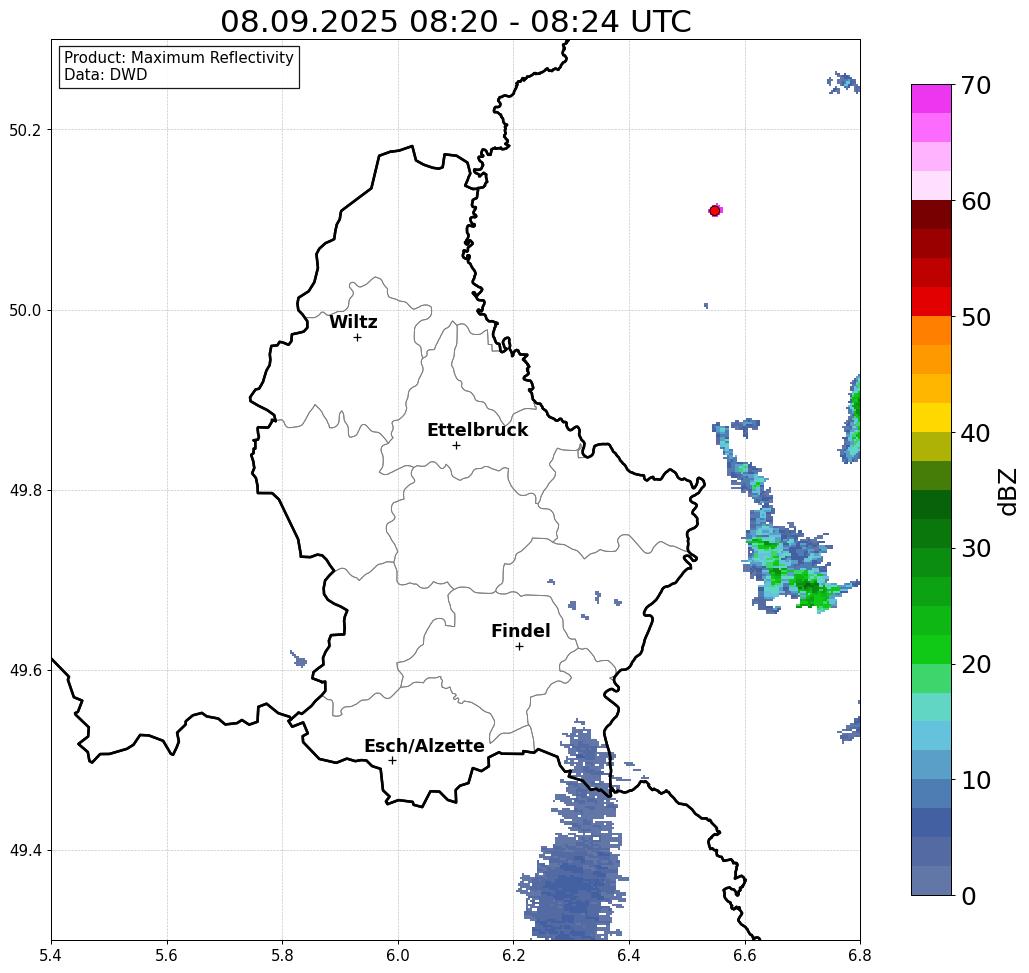1029x973 pixels.
Task: Click the colorbar tick value 0
Action: click(x=969, y=896)
